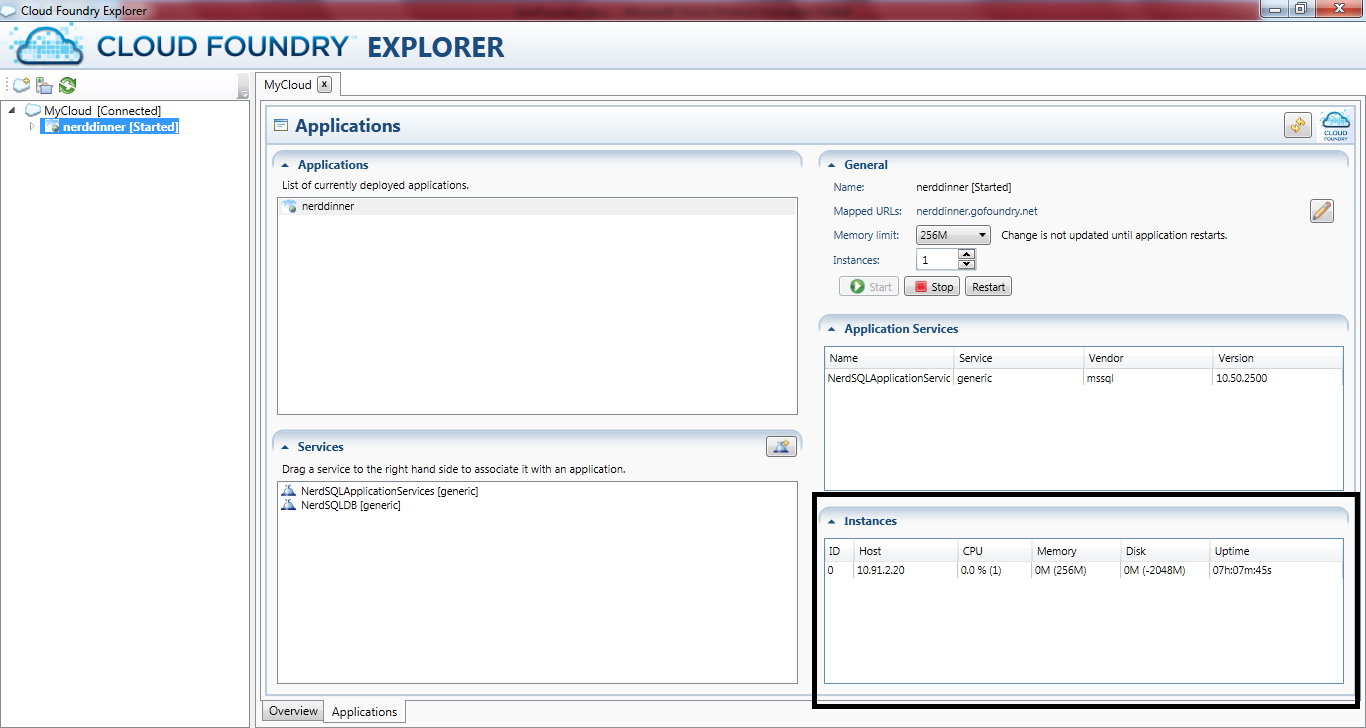The height and width of the screenshot is (728, 1366).
Task: Click the Memory column header
Action: point(1076,551)
